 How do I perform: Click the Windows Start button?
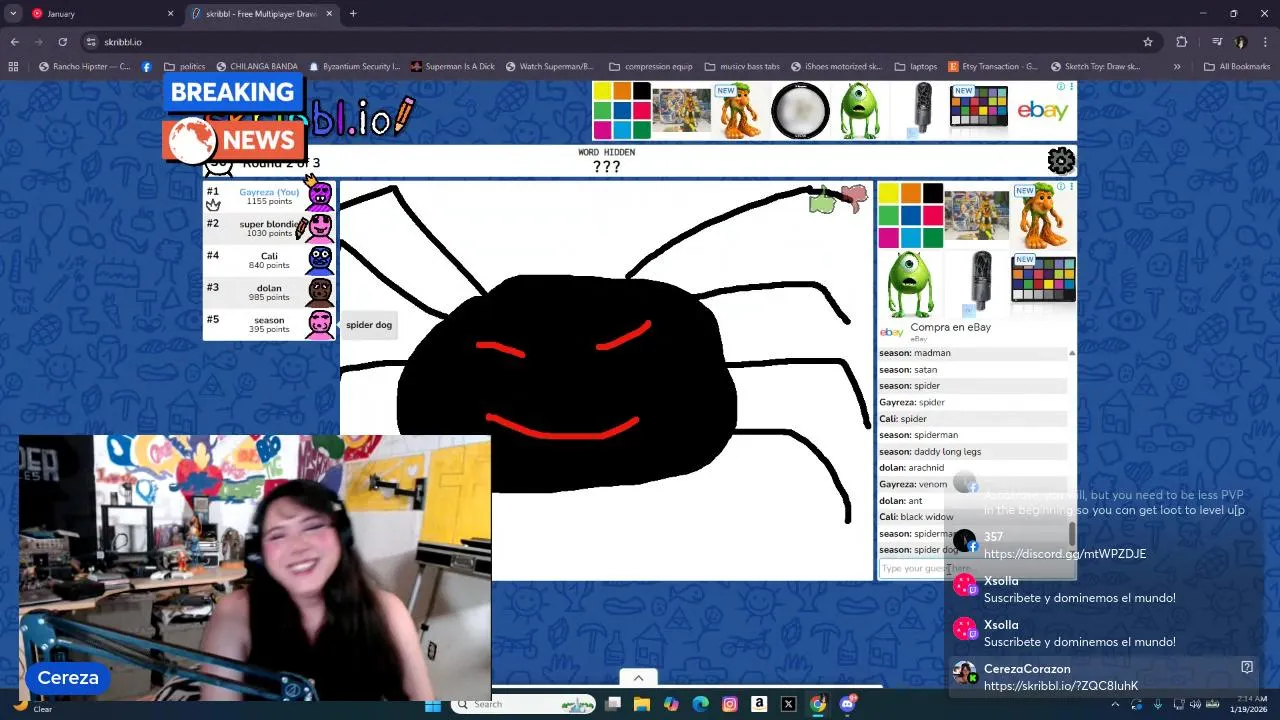tap(432, 704)
